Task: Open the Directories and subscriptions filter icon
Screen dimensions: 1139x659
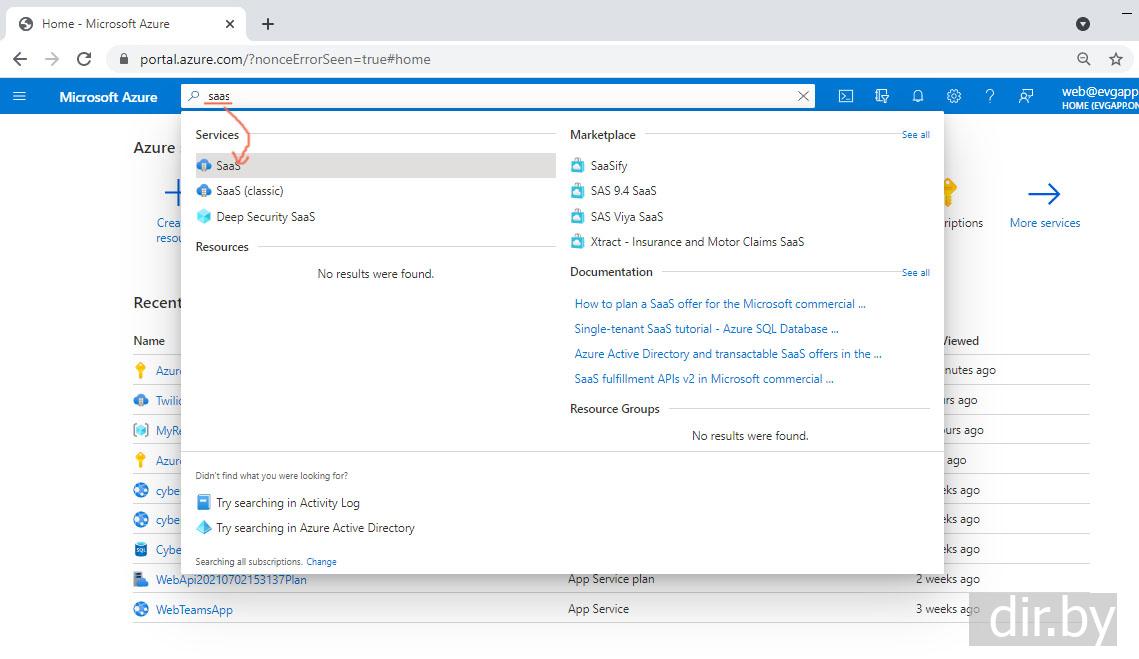Action: (882, 96)
